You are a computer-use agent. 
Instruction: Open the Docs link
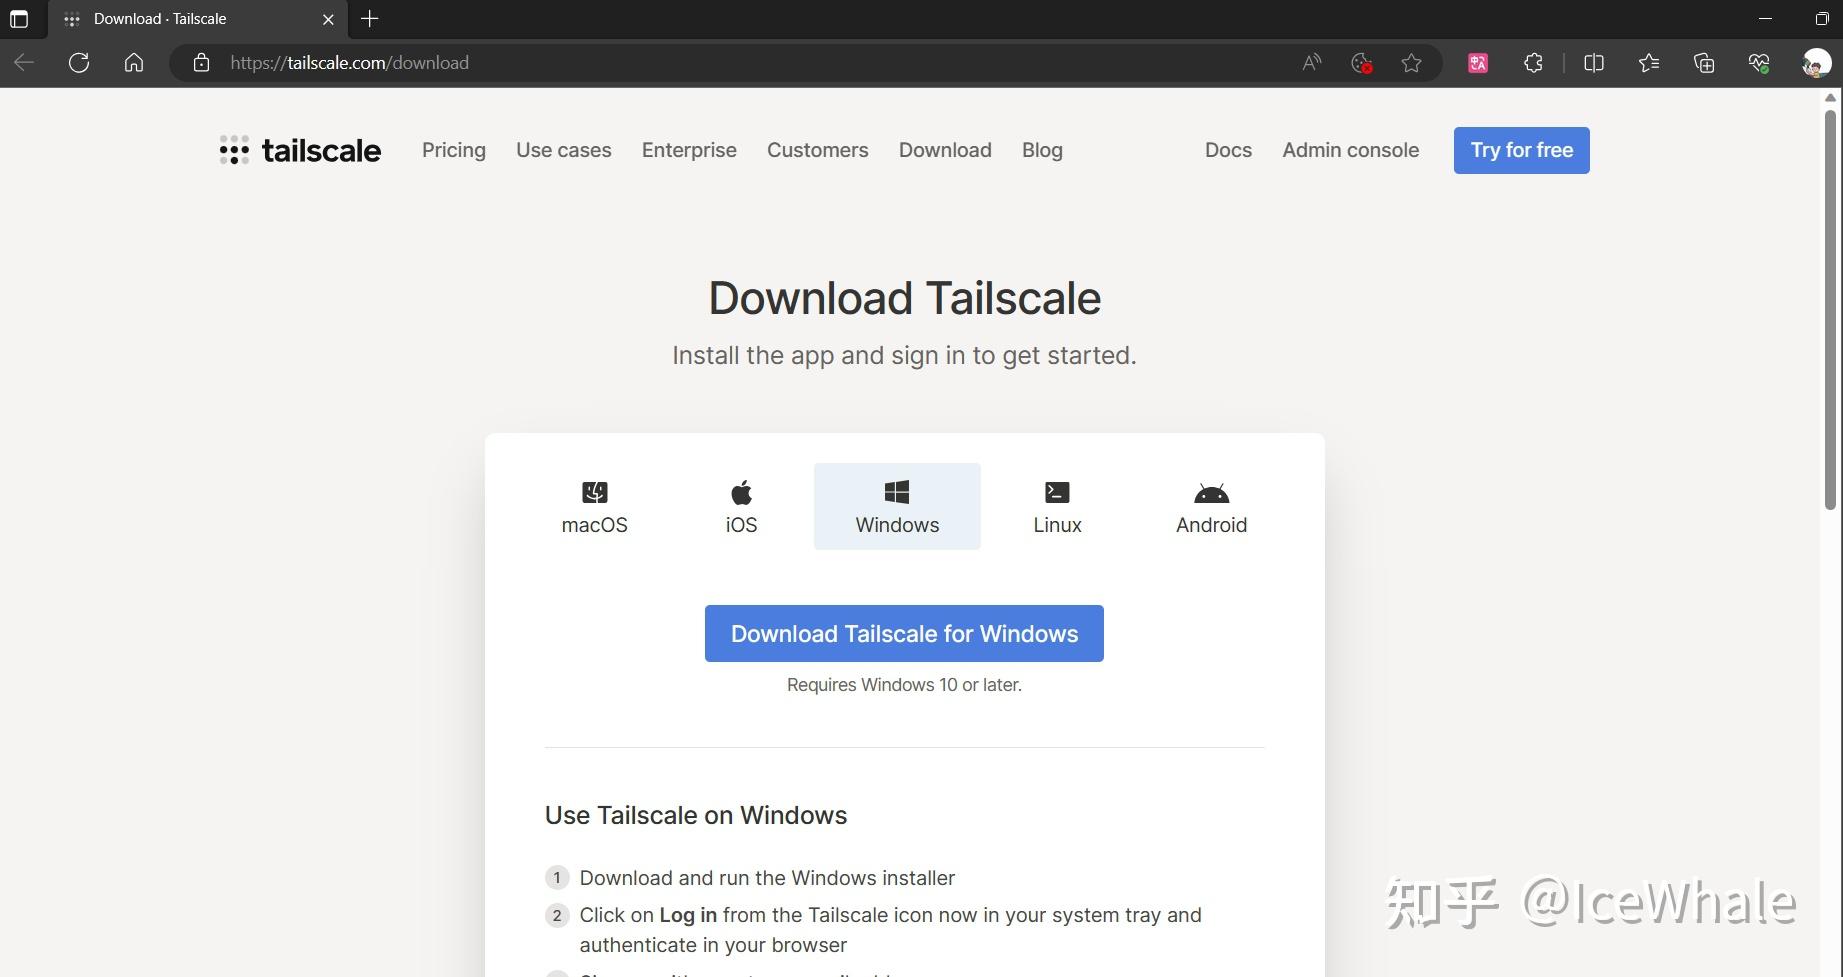point(1228,150)
